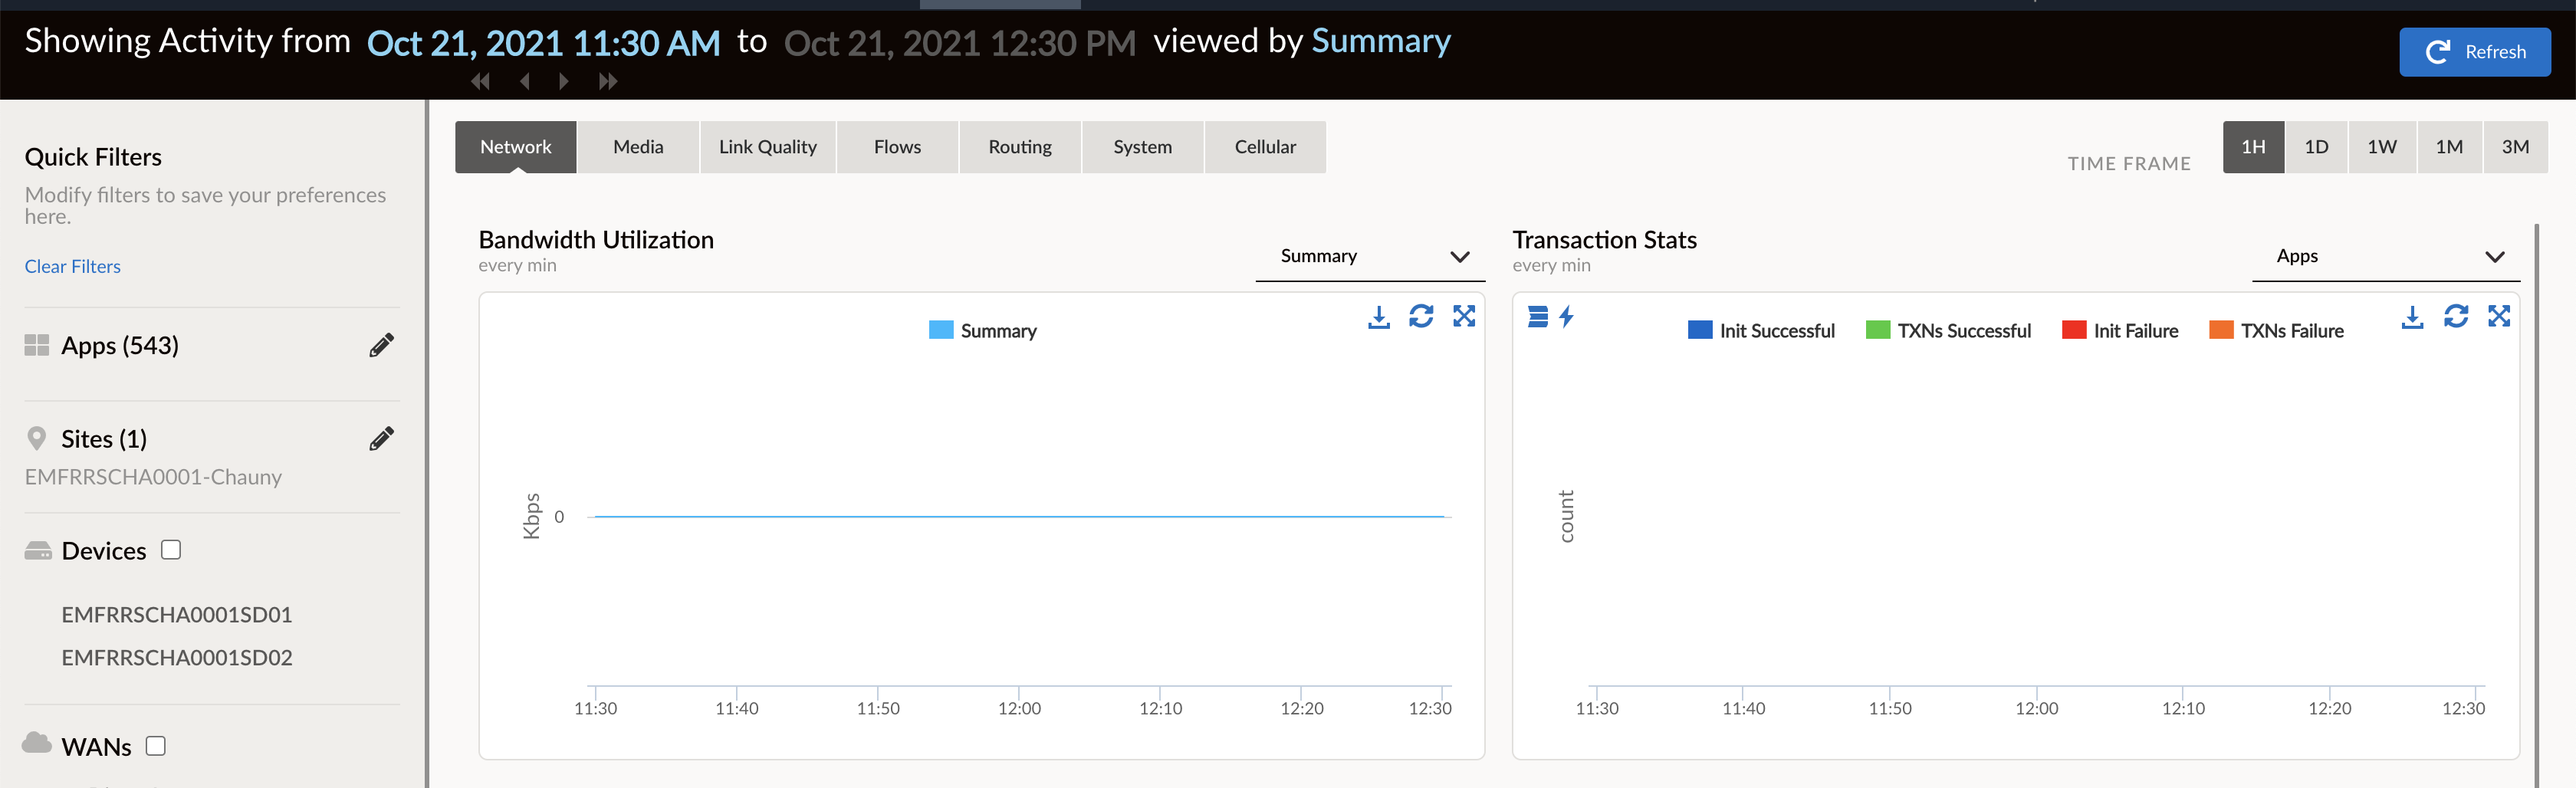Image resolution: width=2576 pixels, height=788 pixels.
Task: Edit the Apps filter with pencil icon
Action: [x=381, y=345]
